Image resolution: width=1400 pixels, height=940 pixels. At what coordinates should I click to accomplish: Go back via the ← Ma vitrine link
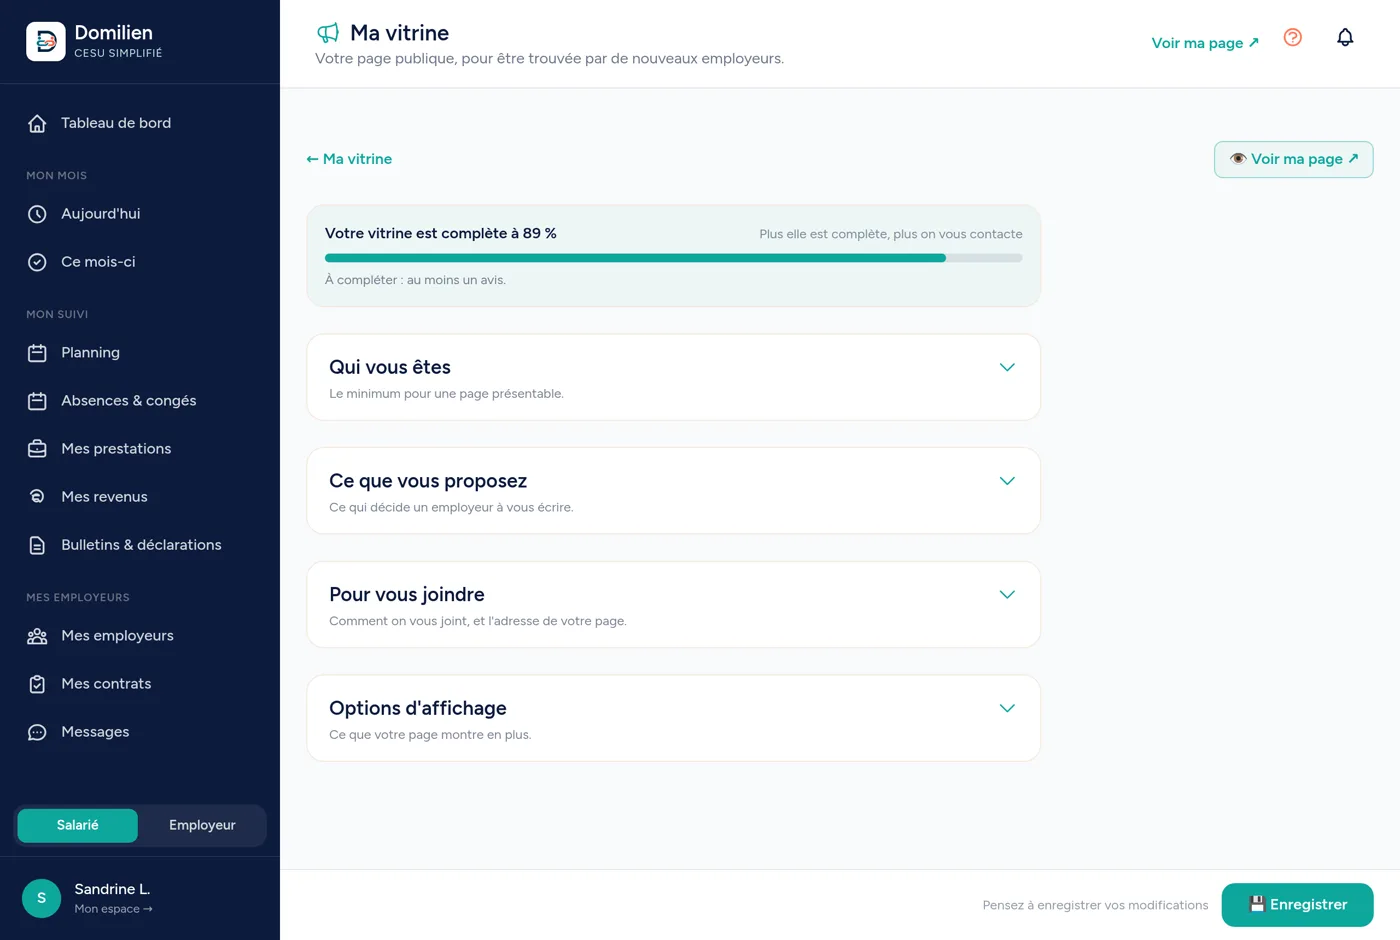pos(349,159)
